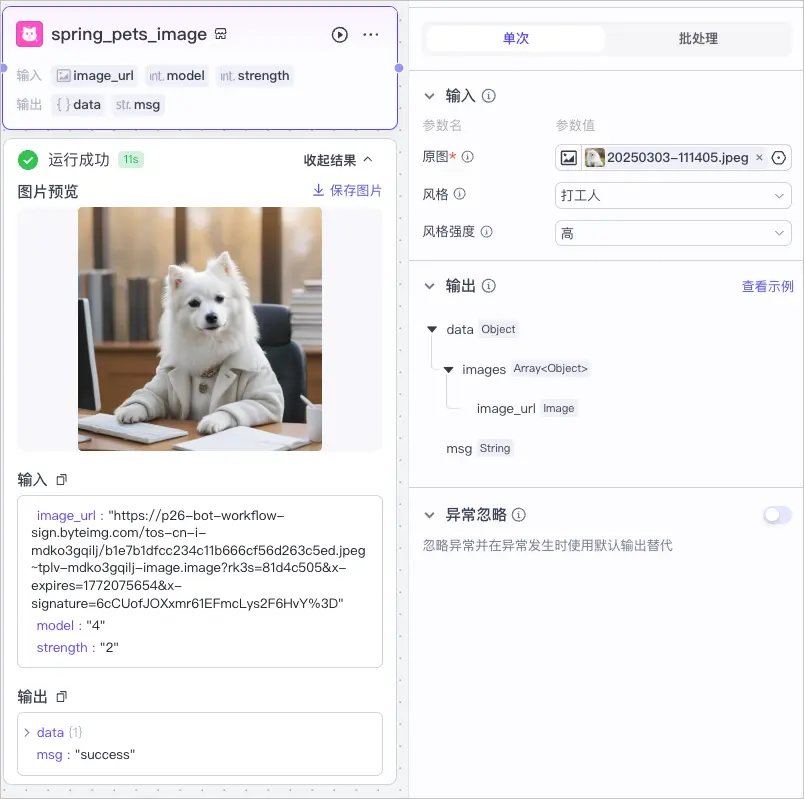Show info tooltip for 风格强度 parameter
The image size is (804, 799).
[x=487, y=232]
